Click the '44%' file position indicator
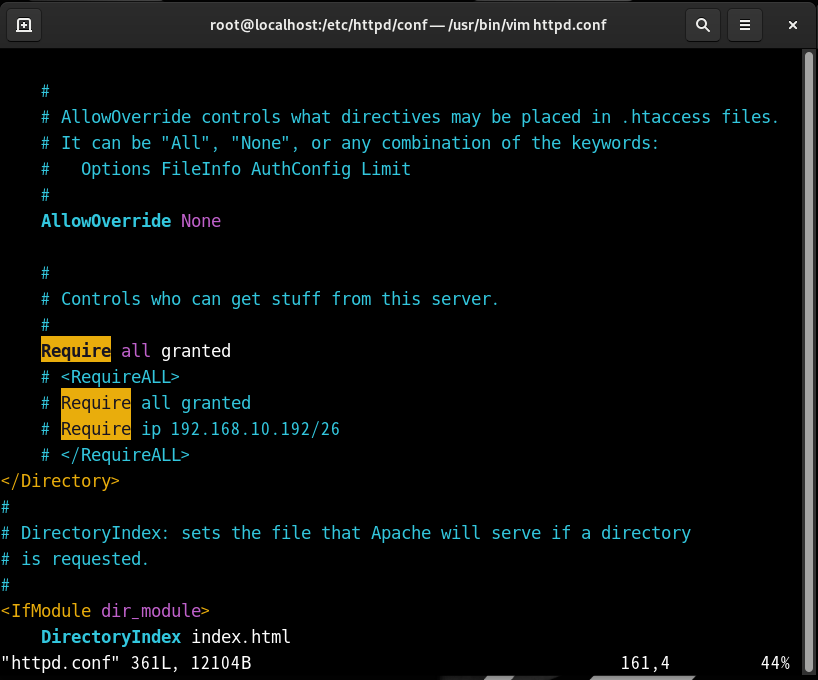This screenshot has width=818, height=680. pyautogui.click(x=775, y=663)
